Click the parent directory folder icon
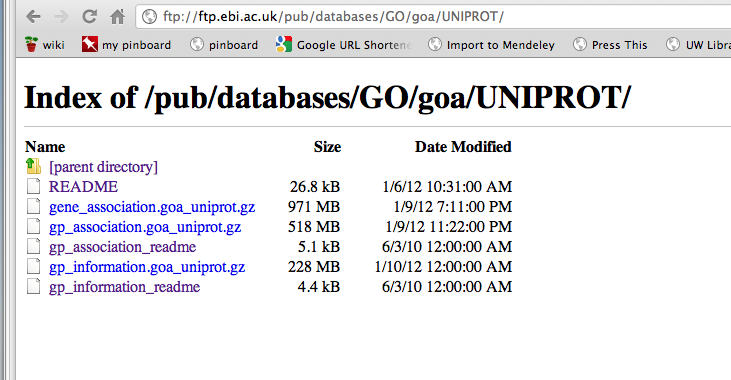Viewport: 731px width, 380px height. [33, 166]
